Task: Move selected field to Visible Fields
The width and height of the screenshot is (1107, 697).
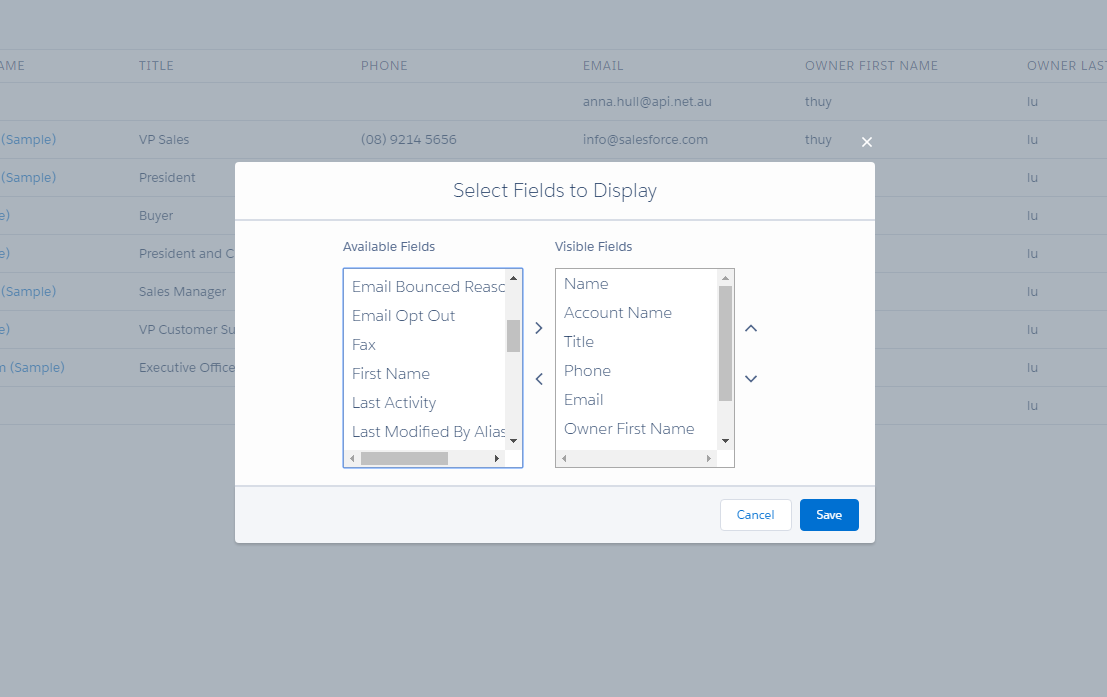Action: tap(539, 328)
